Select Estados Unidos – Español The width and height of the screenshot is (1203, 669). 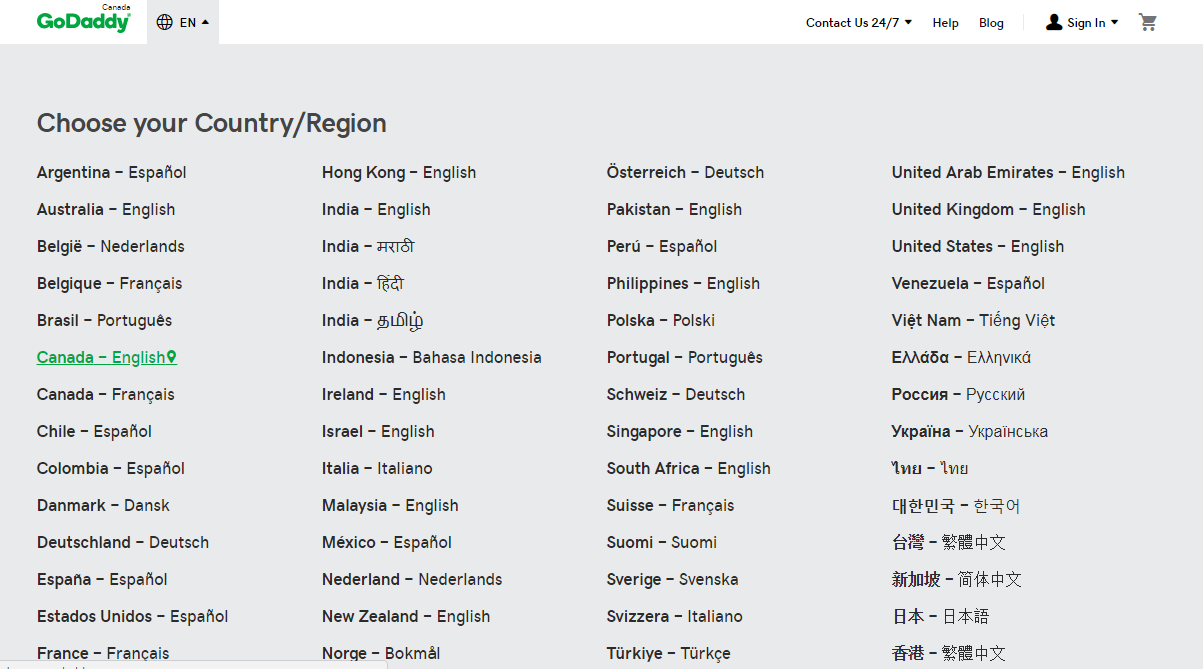pyautogui.click(x=133, y=616)
